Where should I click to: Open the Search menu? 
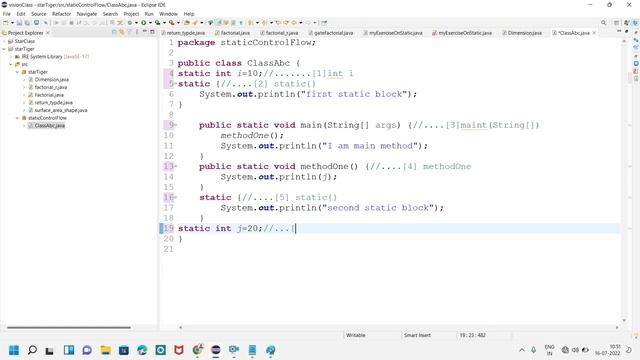[x=110, y=14]
